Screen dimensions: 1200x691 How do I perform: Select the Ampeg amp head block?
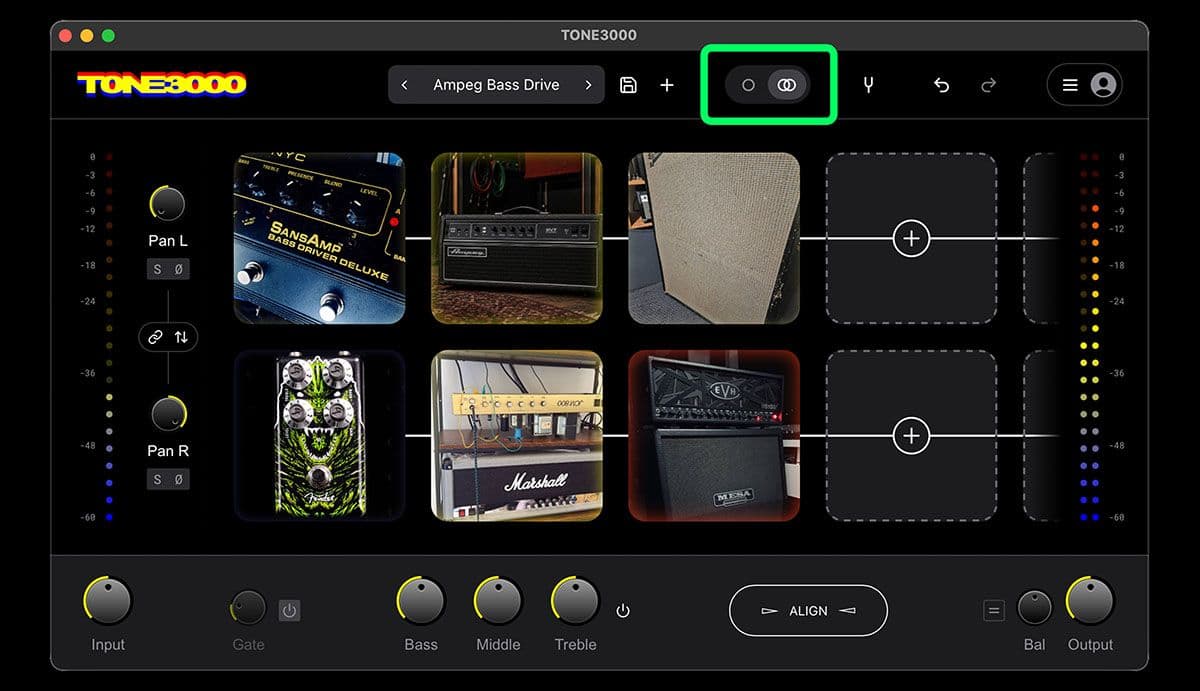[516, 238]
